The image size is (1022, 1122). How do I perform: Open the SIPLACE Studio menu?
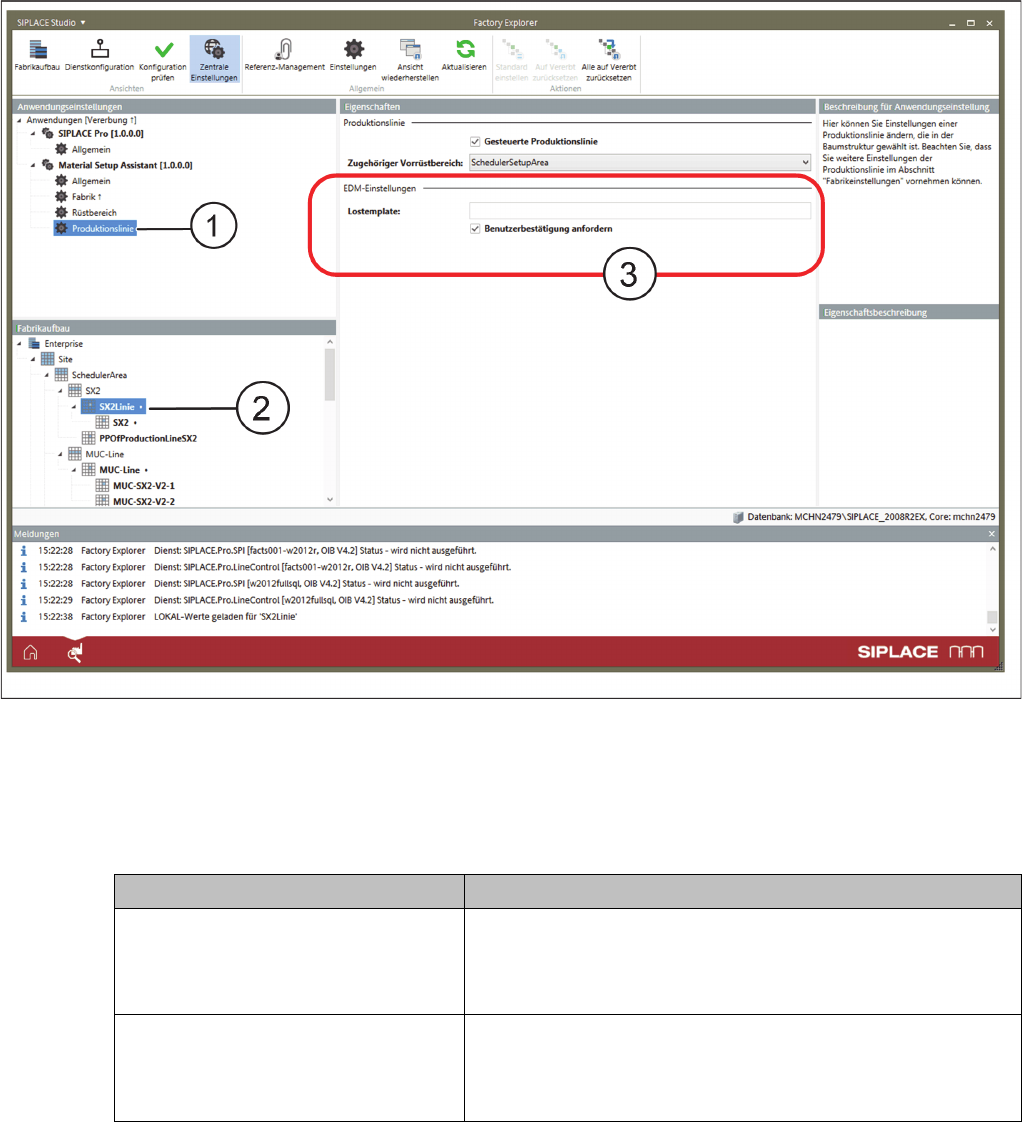pyautogui.click(x=52, y=23)
